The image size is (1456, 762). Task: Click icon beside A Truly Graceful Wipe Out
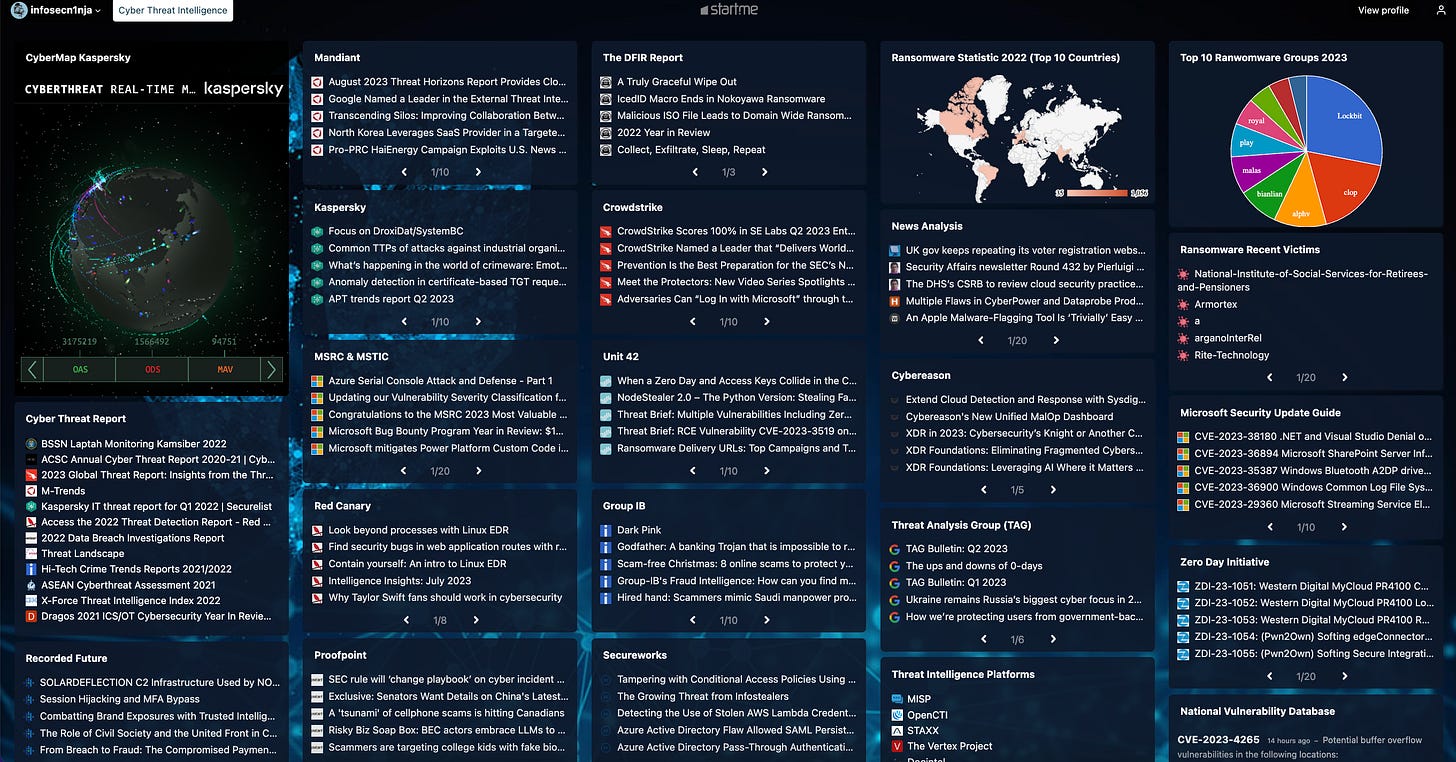[x=606, y=82]
